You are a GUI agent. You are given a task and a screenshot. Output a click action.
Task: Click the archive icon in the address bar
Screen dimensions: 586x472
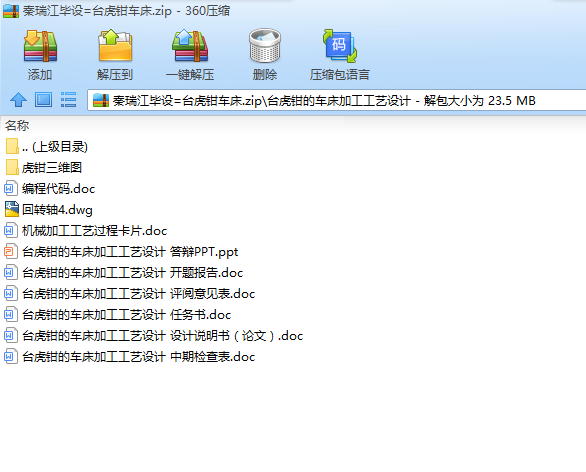[101, 100]
